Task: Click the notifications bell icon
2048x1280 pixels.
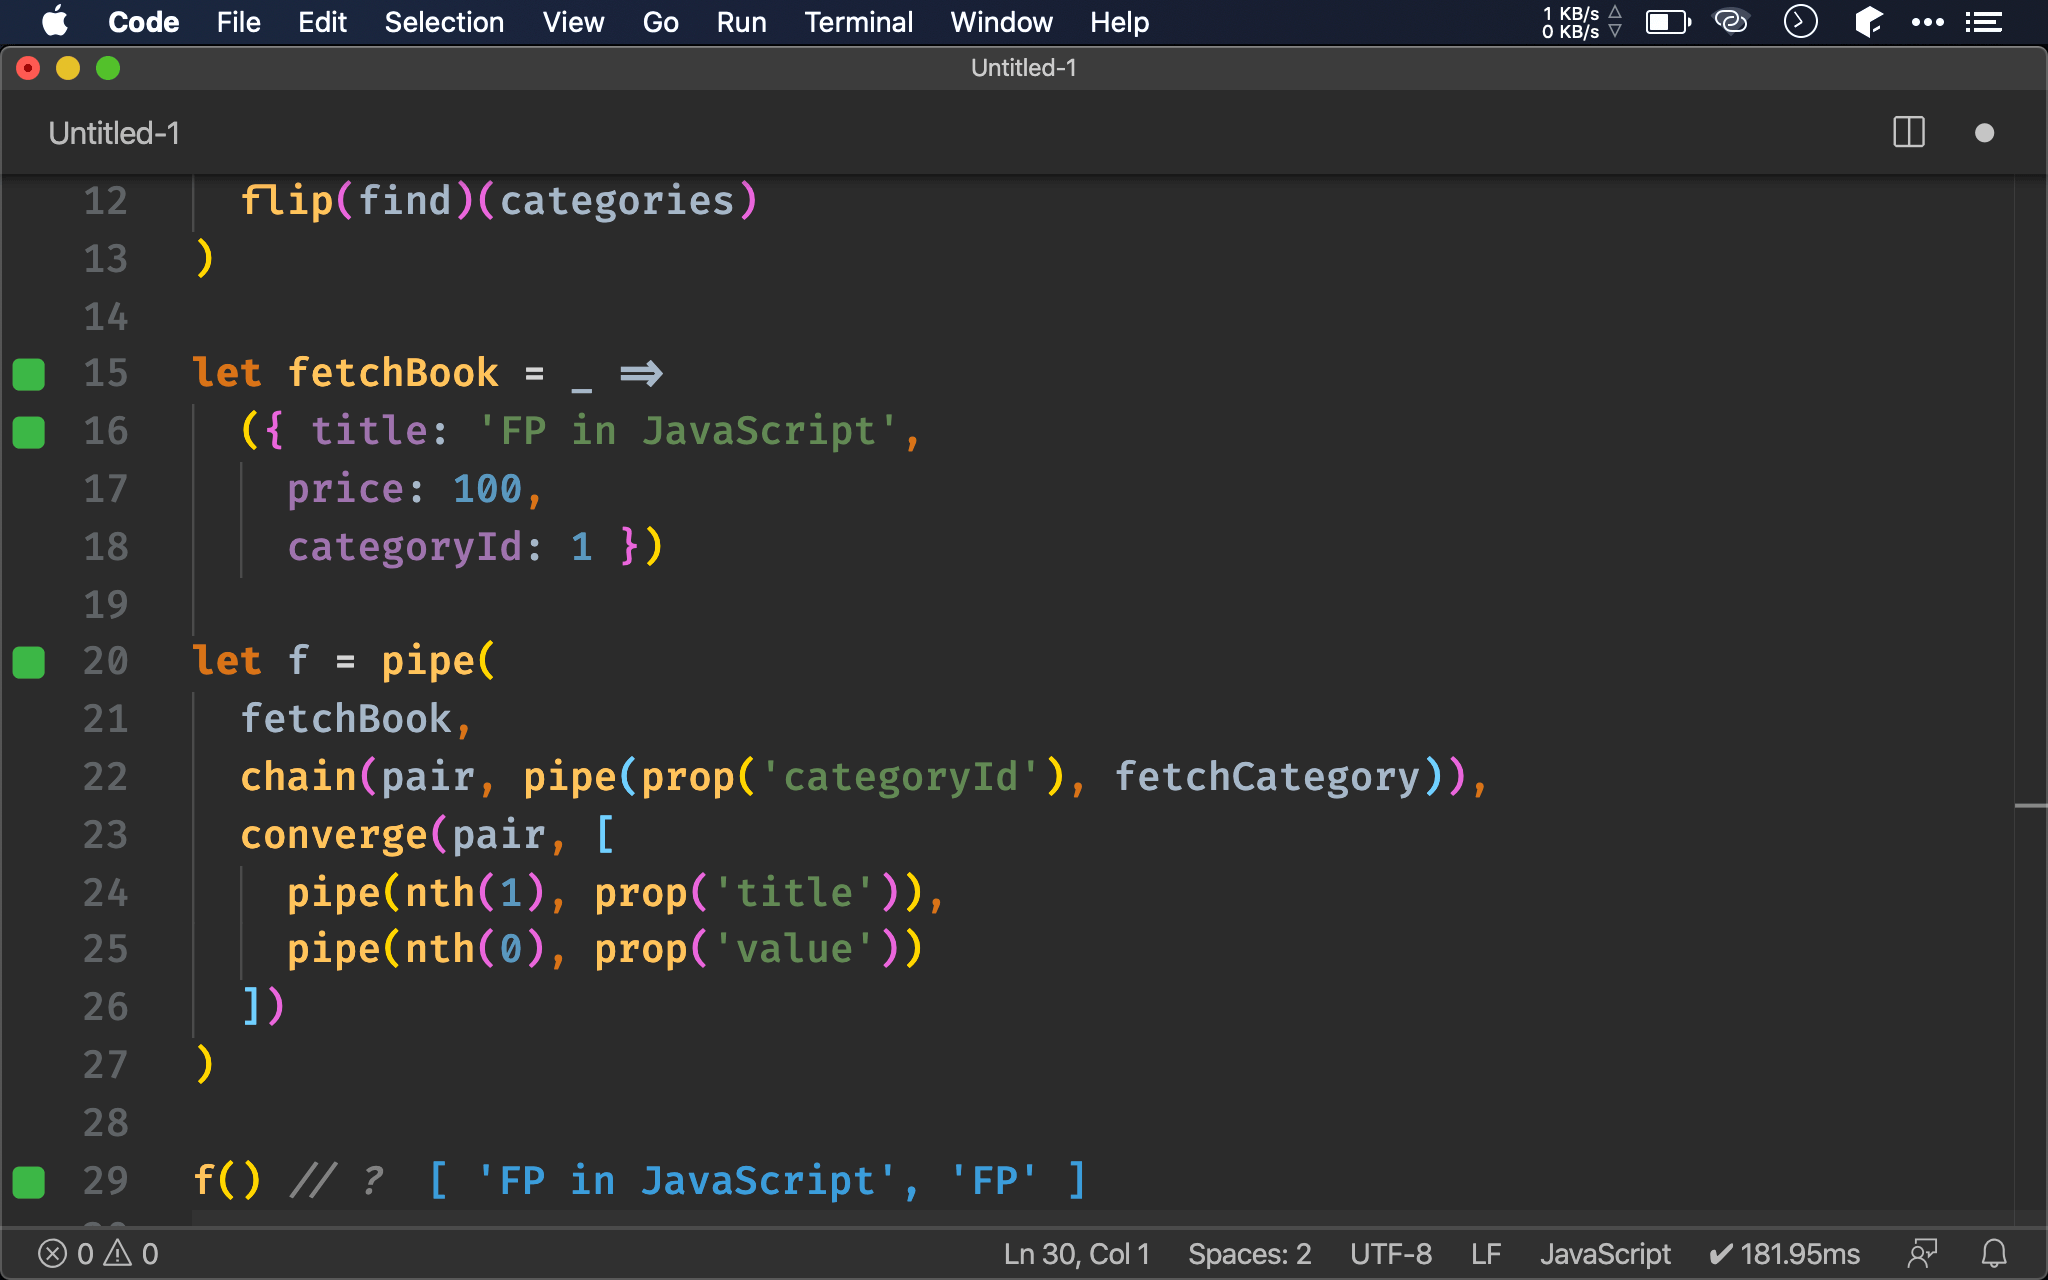Action: 1994,1254
